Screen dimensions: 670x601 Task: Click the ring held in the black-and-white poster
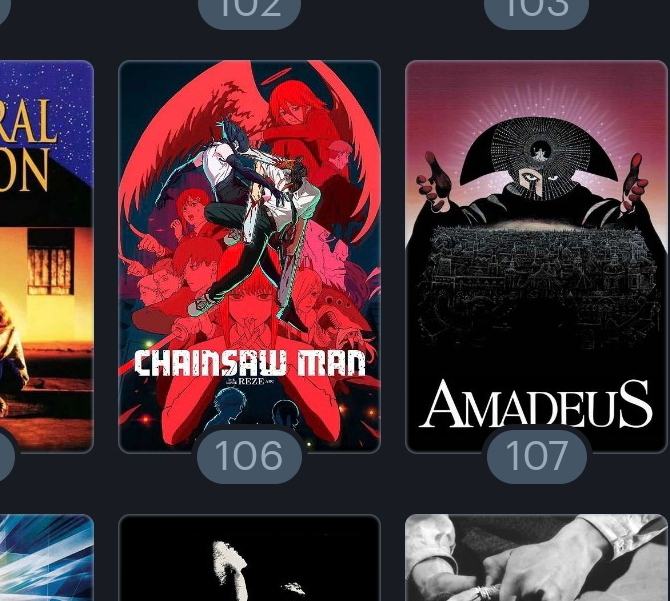tap(486, 593)
